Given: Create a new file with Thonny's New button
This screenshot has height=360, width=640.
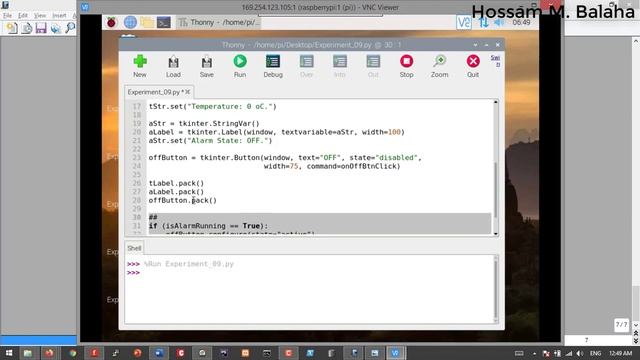Looking at the screenshot, I should (140, 66).
